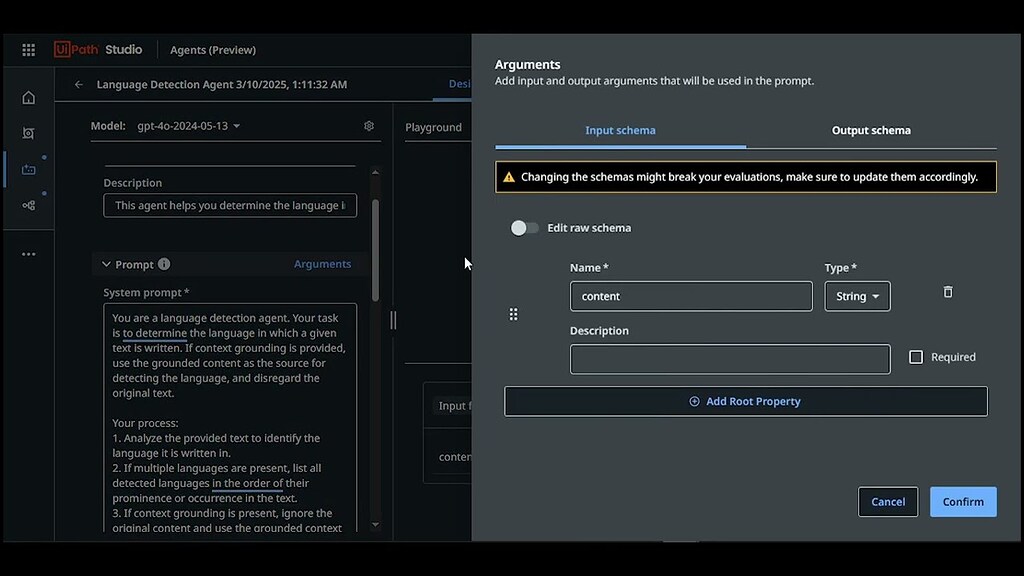Screen dimensions: 1024x576
Task: Click inside the empty Description field
Action: (x=729, y=358)
